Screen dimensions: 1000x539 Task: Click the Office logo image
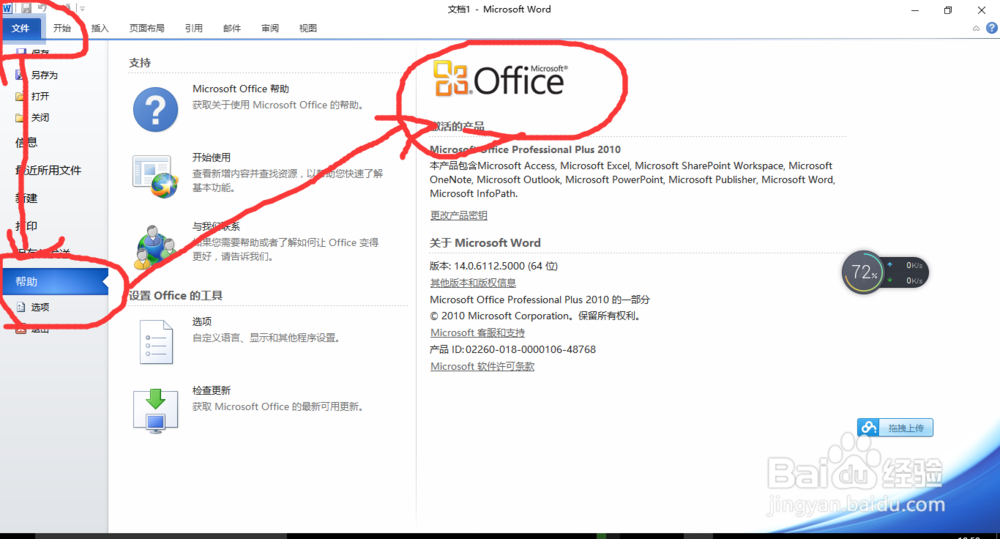500,79
